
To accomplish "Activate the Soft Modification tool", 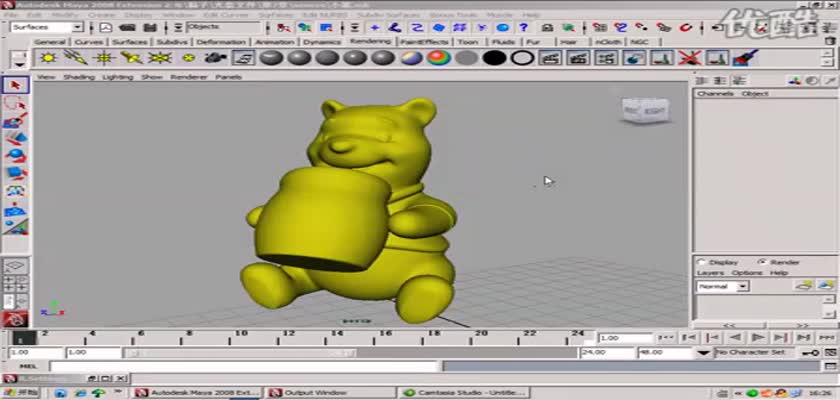I will pyautogui.click(x=15, y=209).
